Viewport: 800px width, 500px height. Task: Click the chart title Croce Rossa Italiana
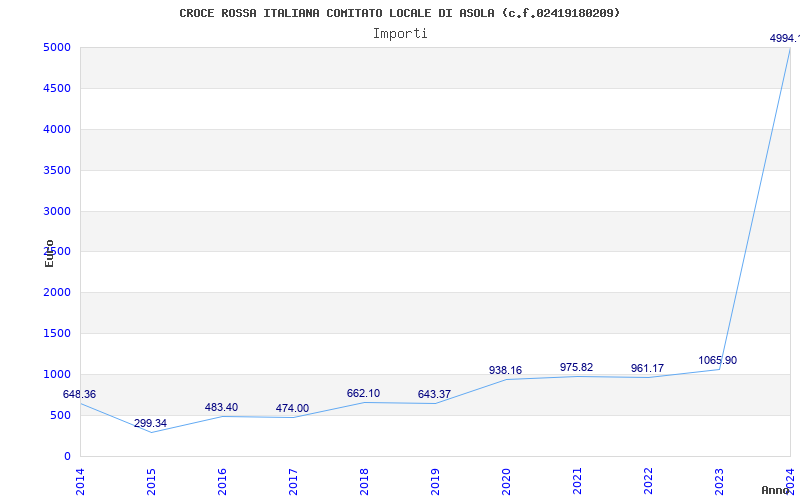399,13
